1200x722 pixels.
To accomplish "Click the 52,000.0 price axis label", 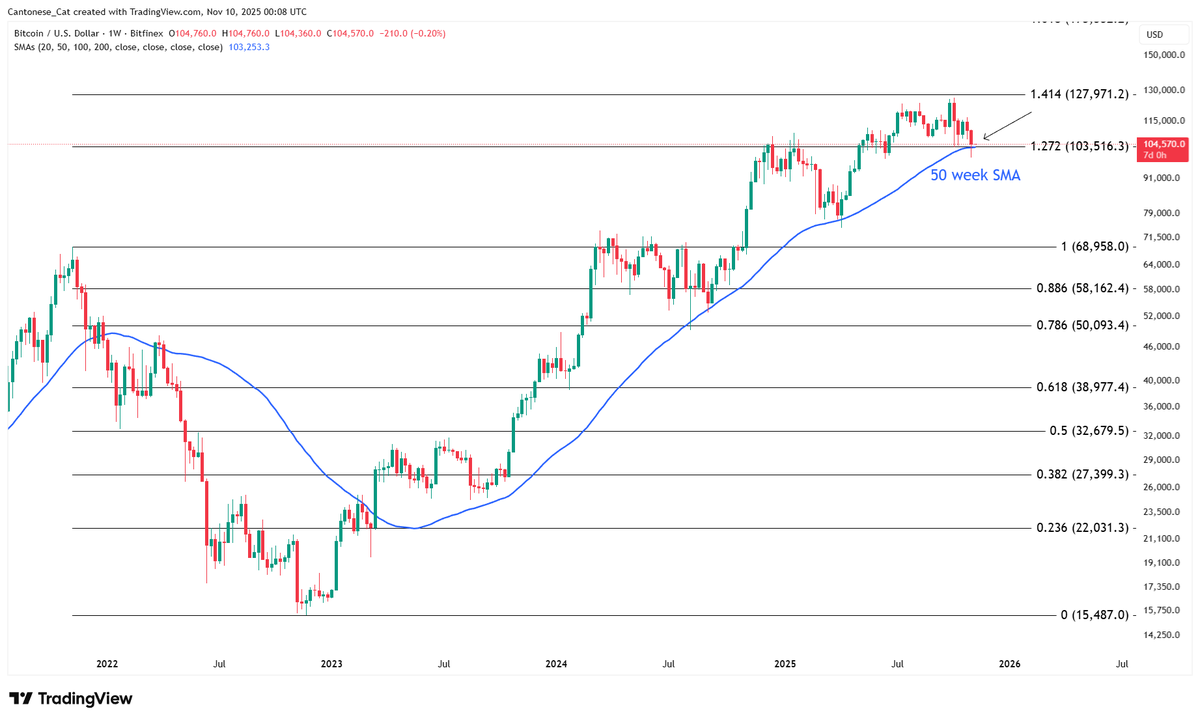I will [x=1163, y=317].
